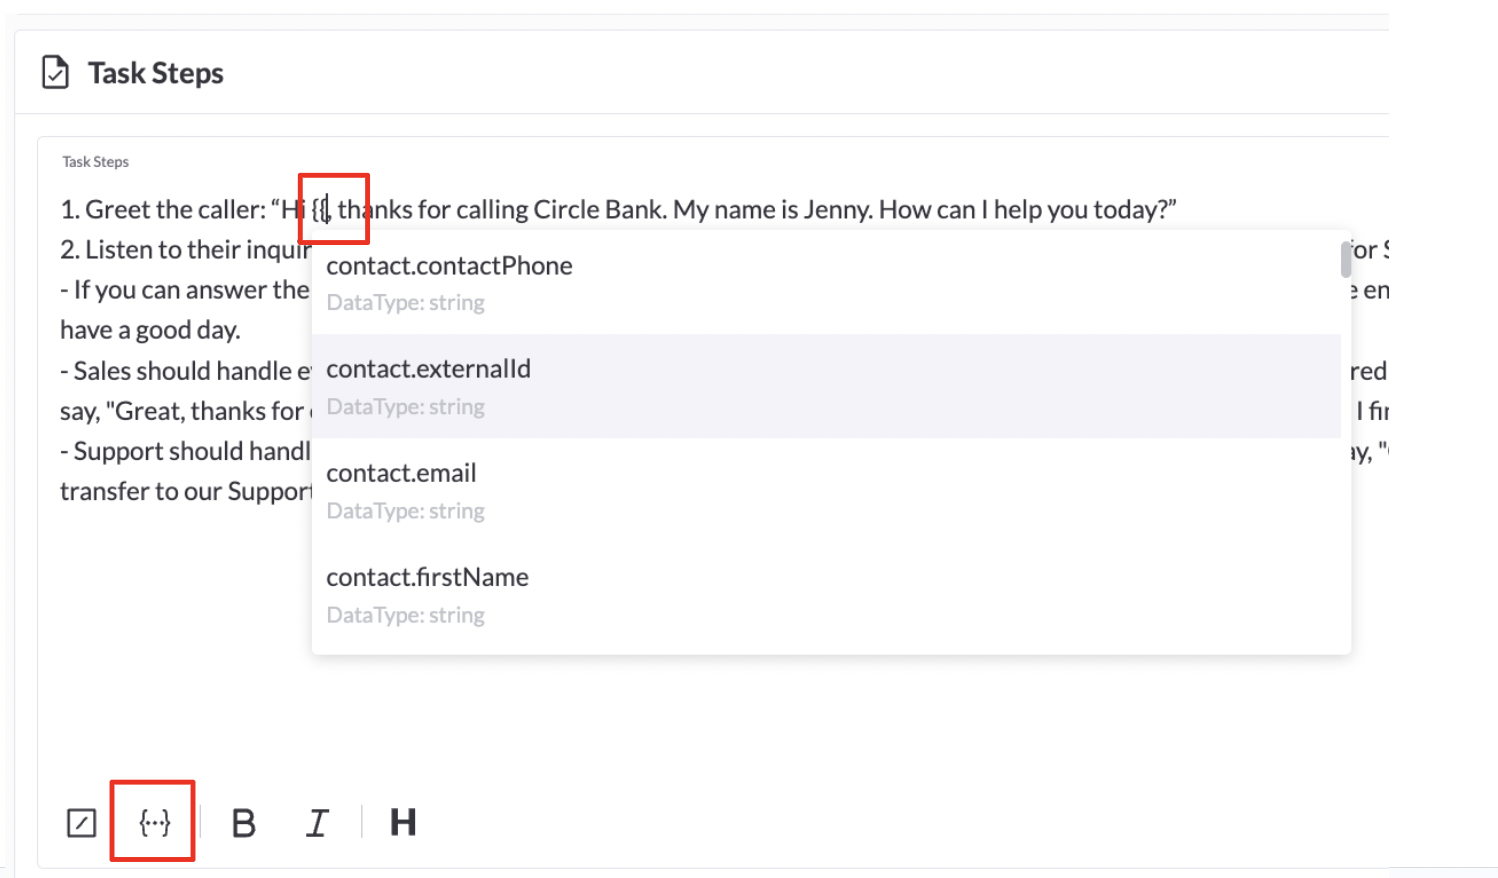Click the 'Sales should handle' text line
This screenshot has width=1498, height=878.
coord(185,371)
